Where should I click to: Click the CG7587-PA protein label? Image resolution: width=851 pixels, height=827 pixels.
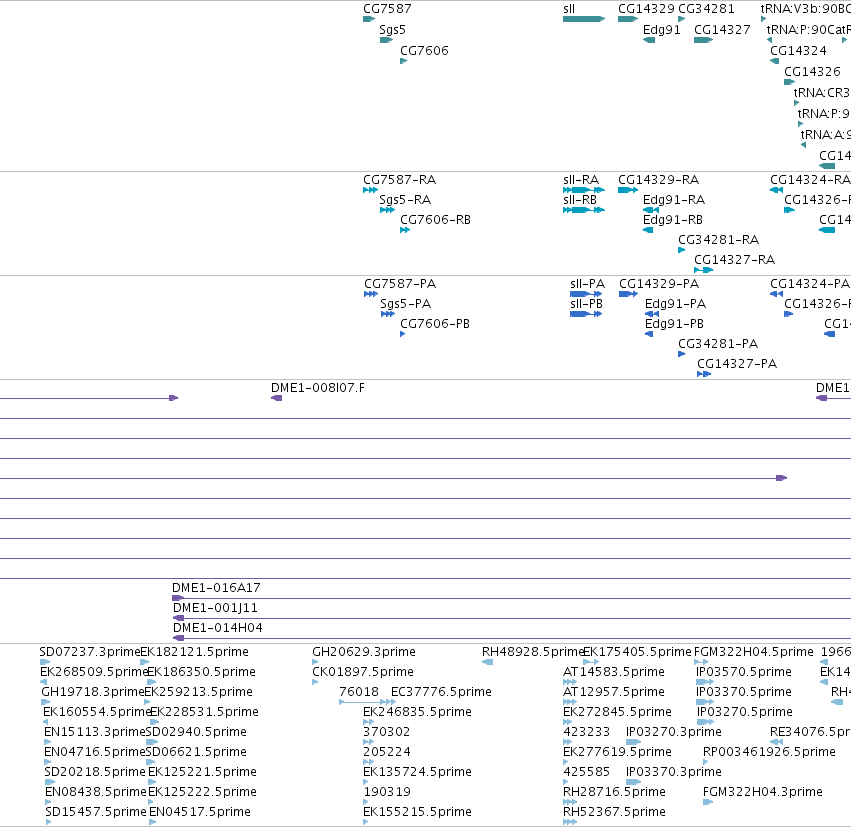400,284
